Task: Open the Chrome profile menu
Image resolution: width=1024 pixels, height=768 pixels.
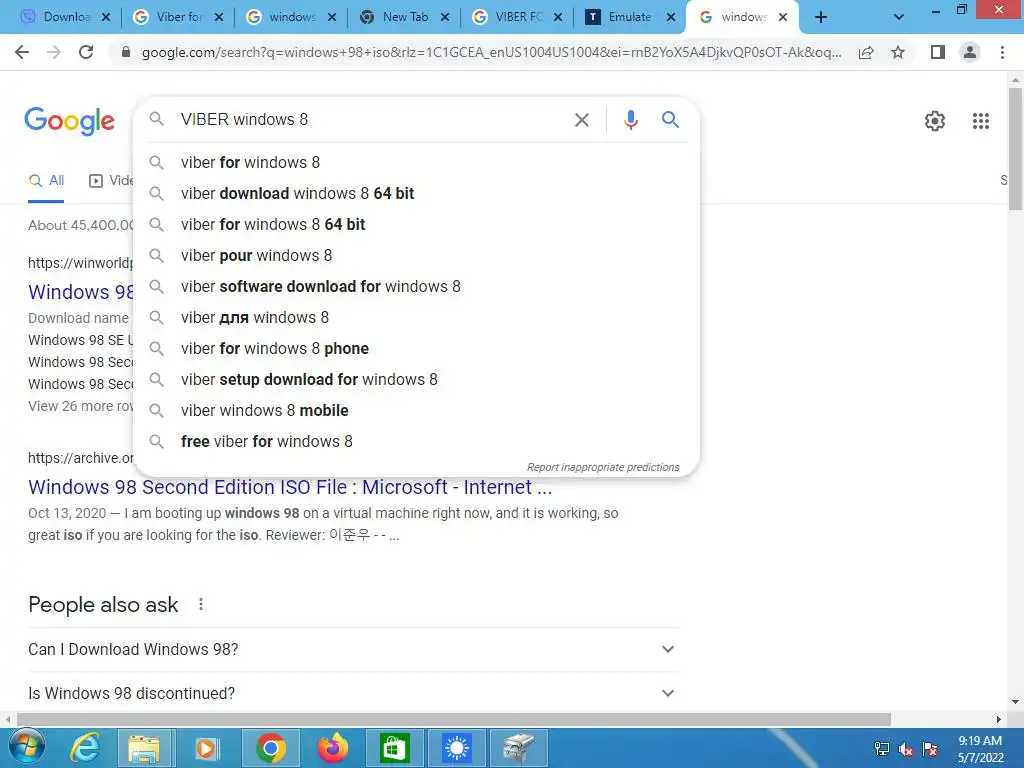Action: (970, 52)
